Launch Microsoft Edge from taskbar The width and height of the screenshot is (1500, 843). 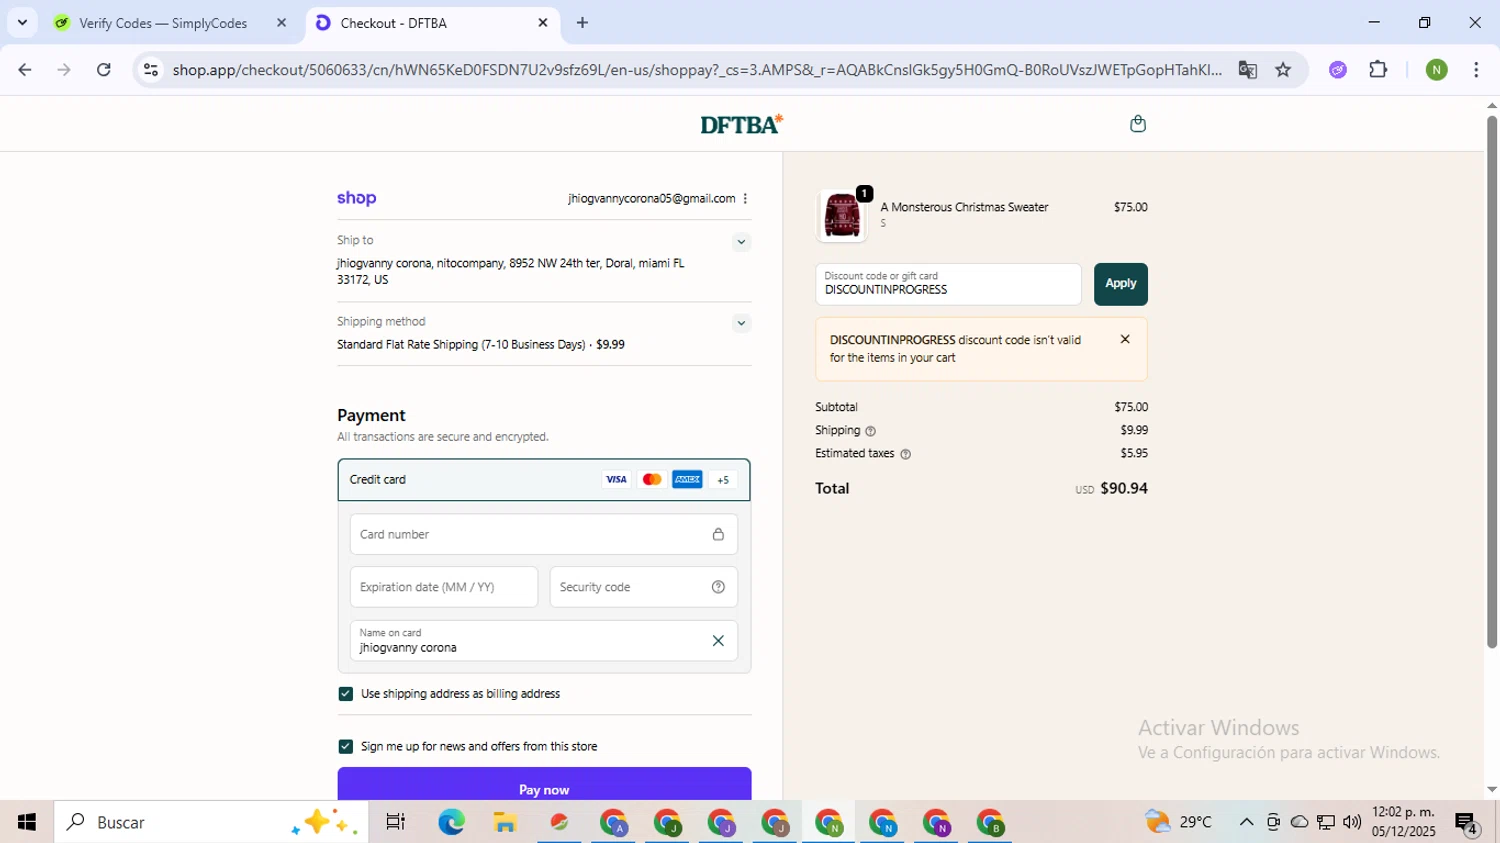[451, 822]
